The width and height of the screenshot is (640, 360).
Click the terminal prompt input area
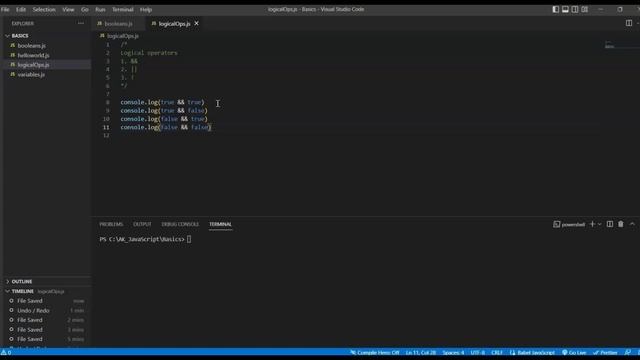point(189,239)
